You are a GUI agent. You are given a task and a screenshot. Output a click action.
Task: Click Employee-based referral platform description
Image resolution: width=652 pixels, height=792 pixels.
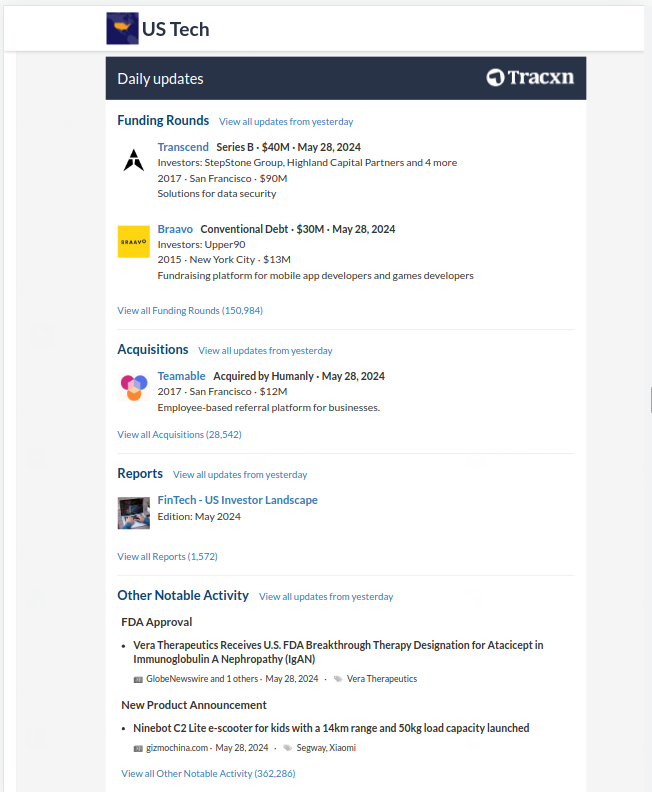(269, 408)
